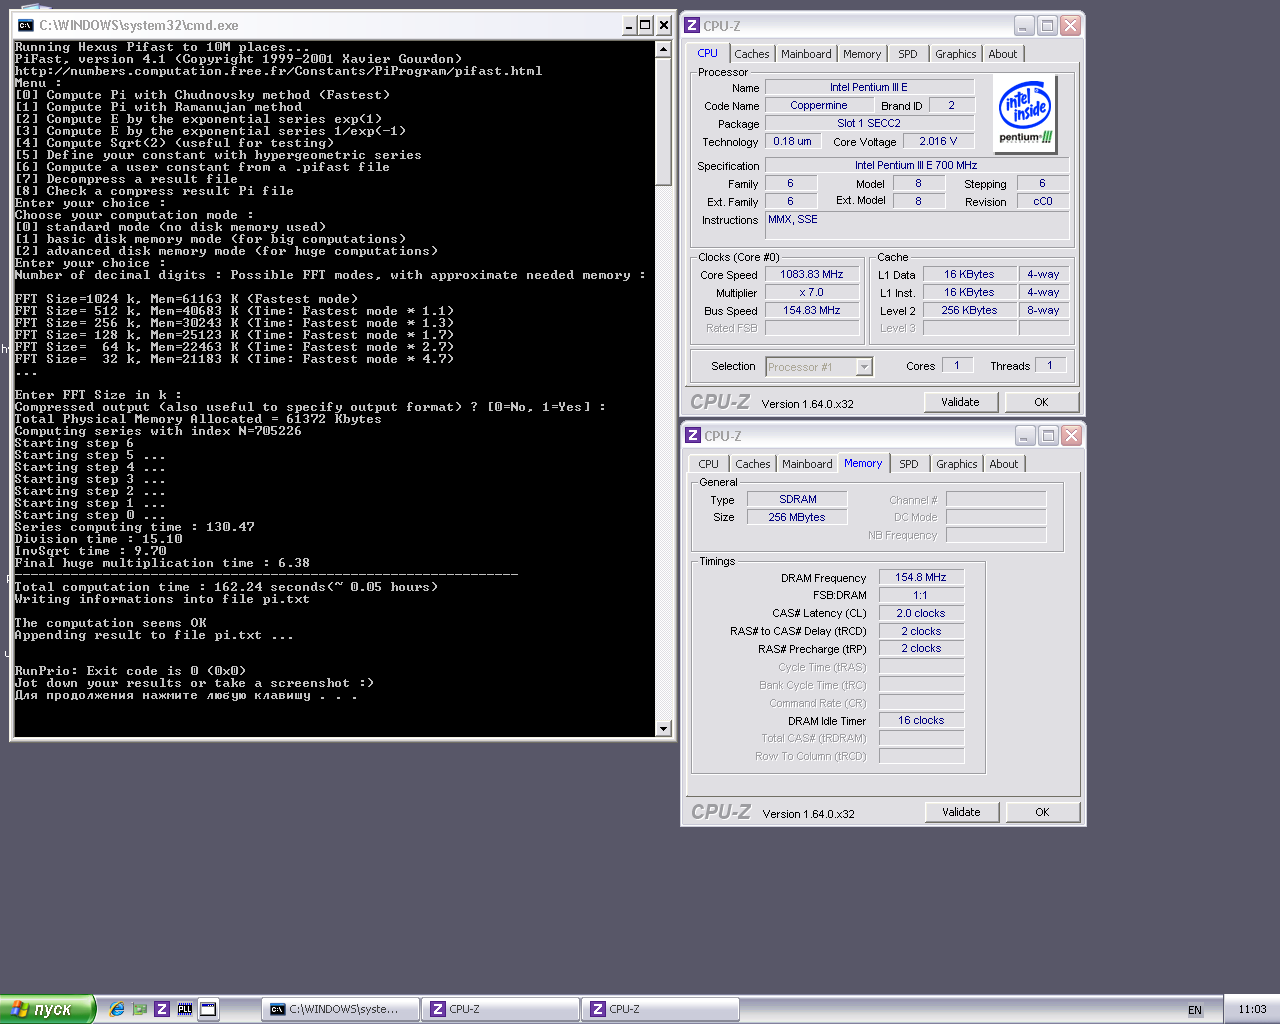The height and width of the screenshot is (1024, 1280).
Task: Click the FSB:DRAM value 1:1
Action: (x=921, y=595)
